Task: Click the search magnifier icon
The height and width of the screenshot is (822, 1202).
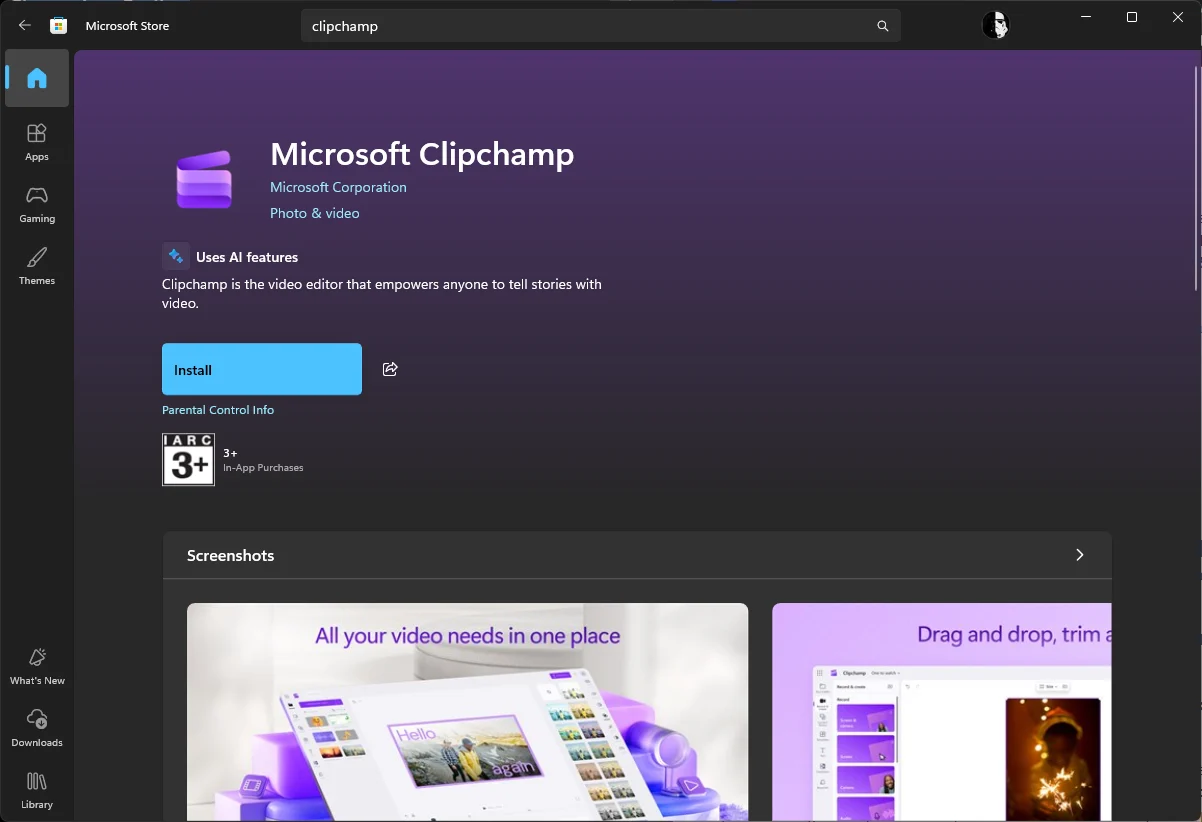Action: point(882,26)
